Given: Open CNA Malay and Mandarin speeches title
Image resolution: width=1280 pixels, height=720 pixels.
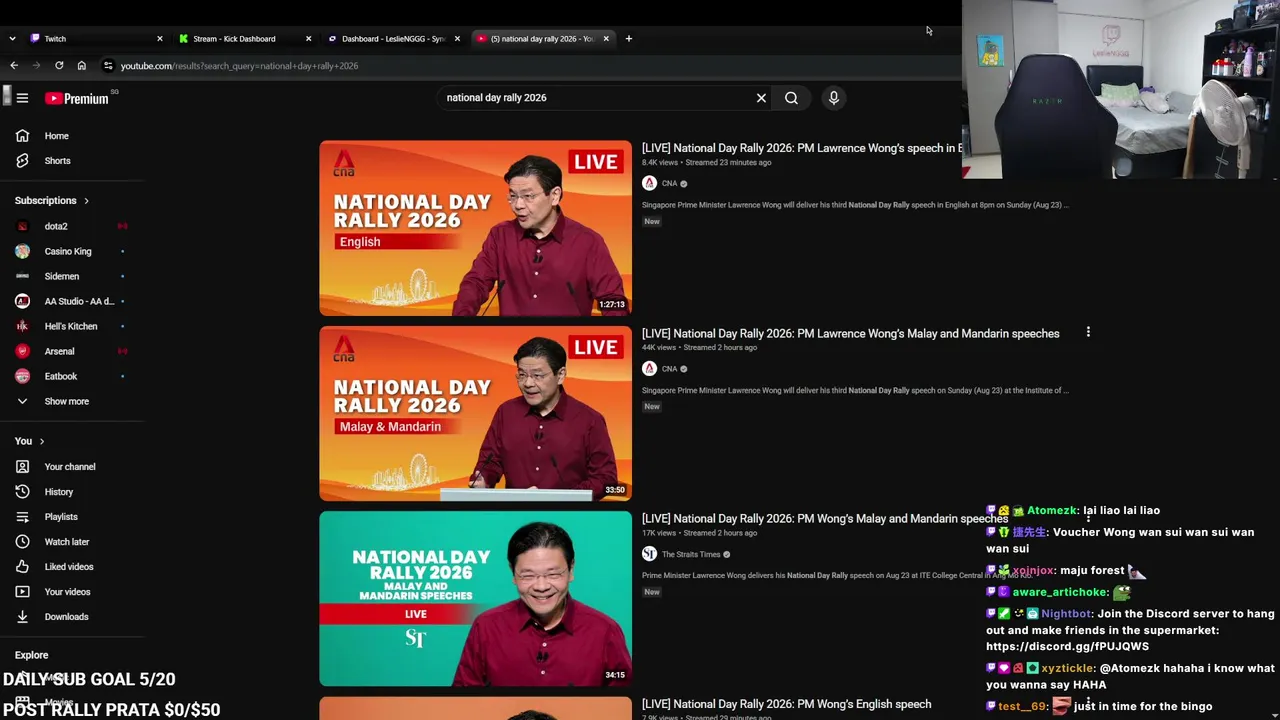Looking at the screenshot, I should click(850, 333).
